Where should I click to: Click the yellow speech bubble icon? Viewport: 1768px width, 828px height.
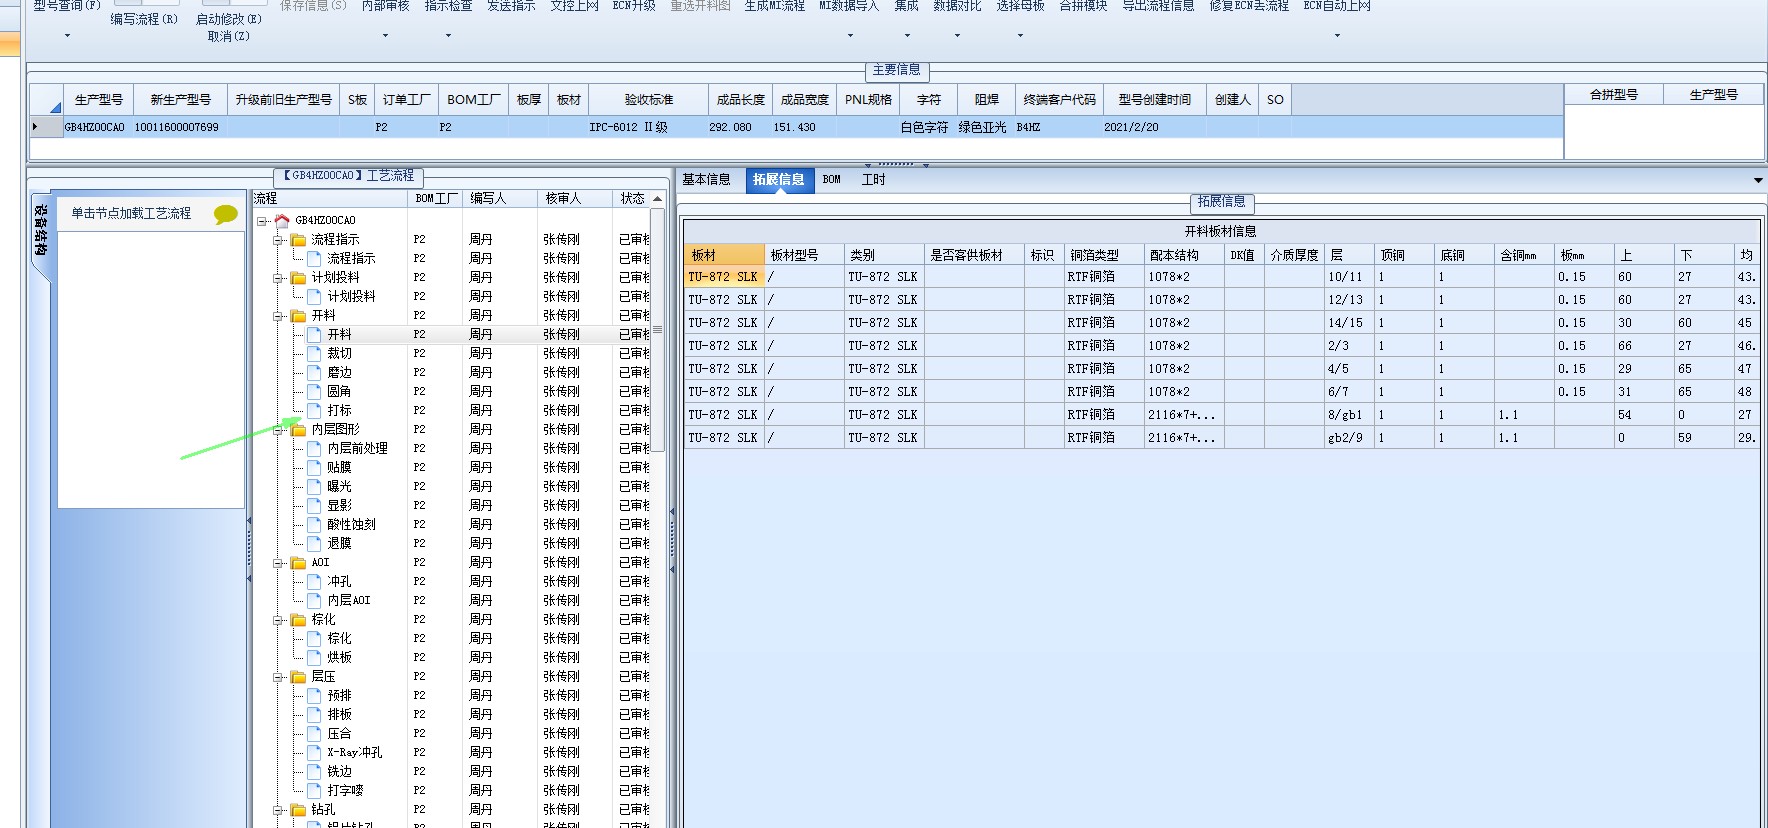point(226,214)
